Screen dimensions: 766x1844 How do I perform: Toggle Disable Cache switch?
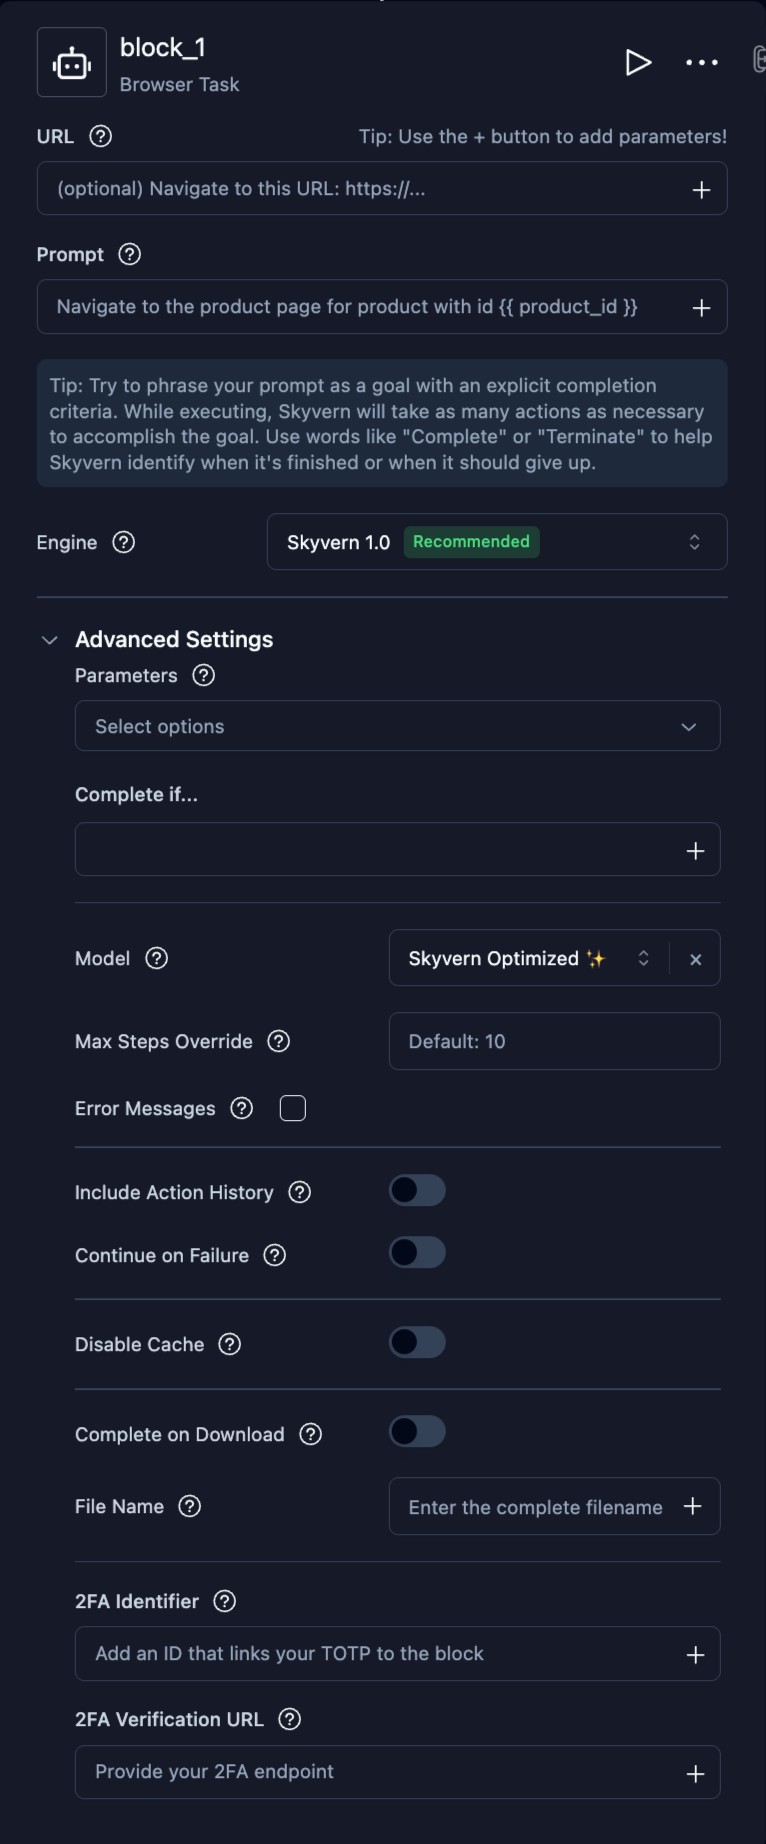pos(417,1343)
